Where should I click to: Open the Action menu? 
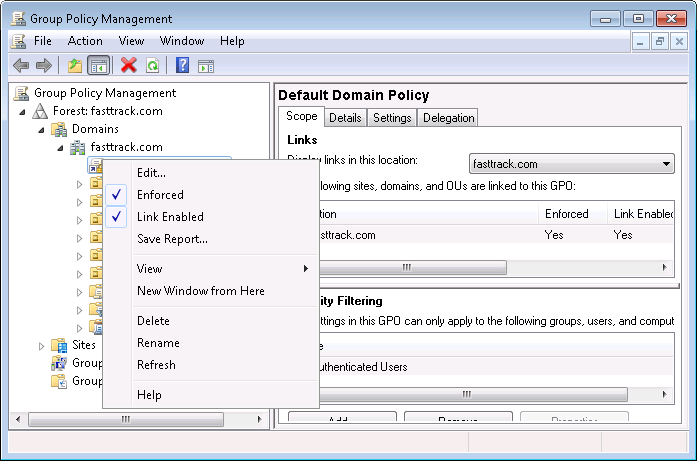click(x=85, y=41)
